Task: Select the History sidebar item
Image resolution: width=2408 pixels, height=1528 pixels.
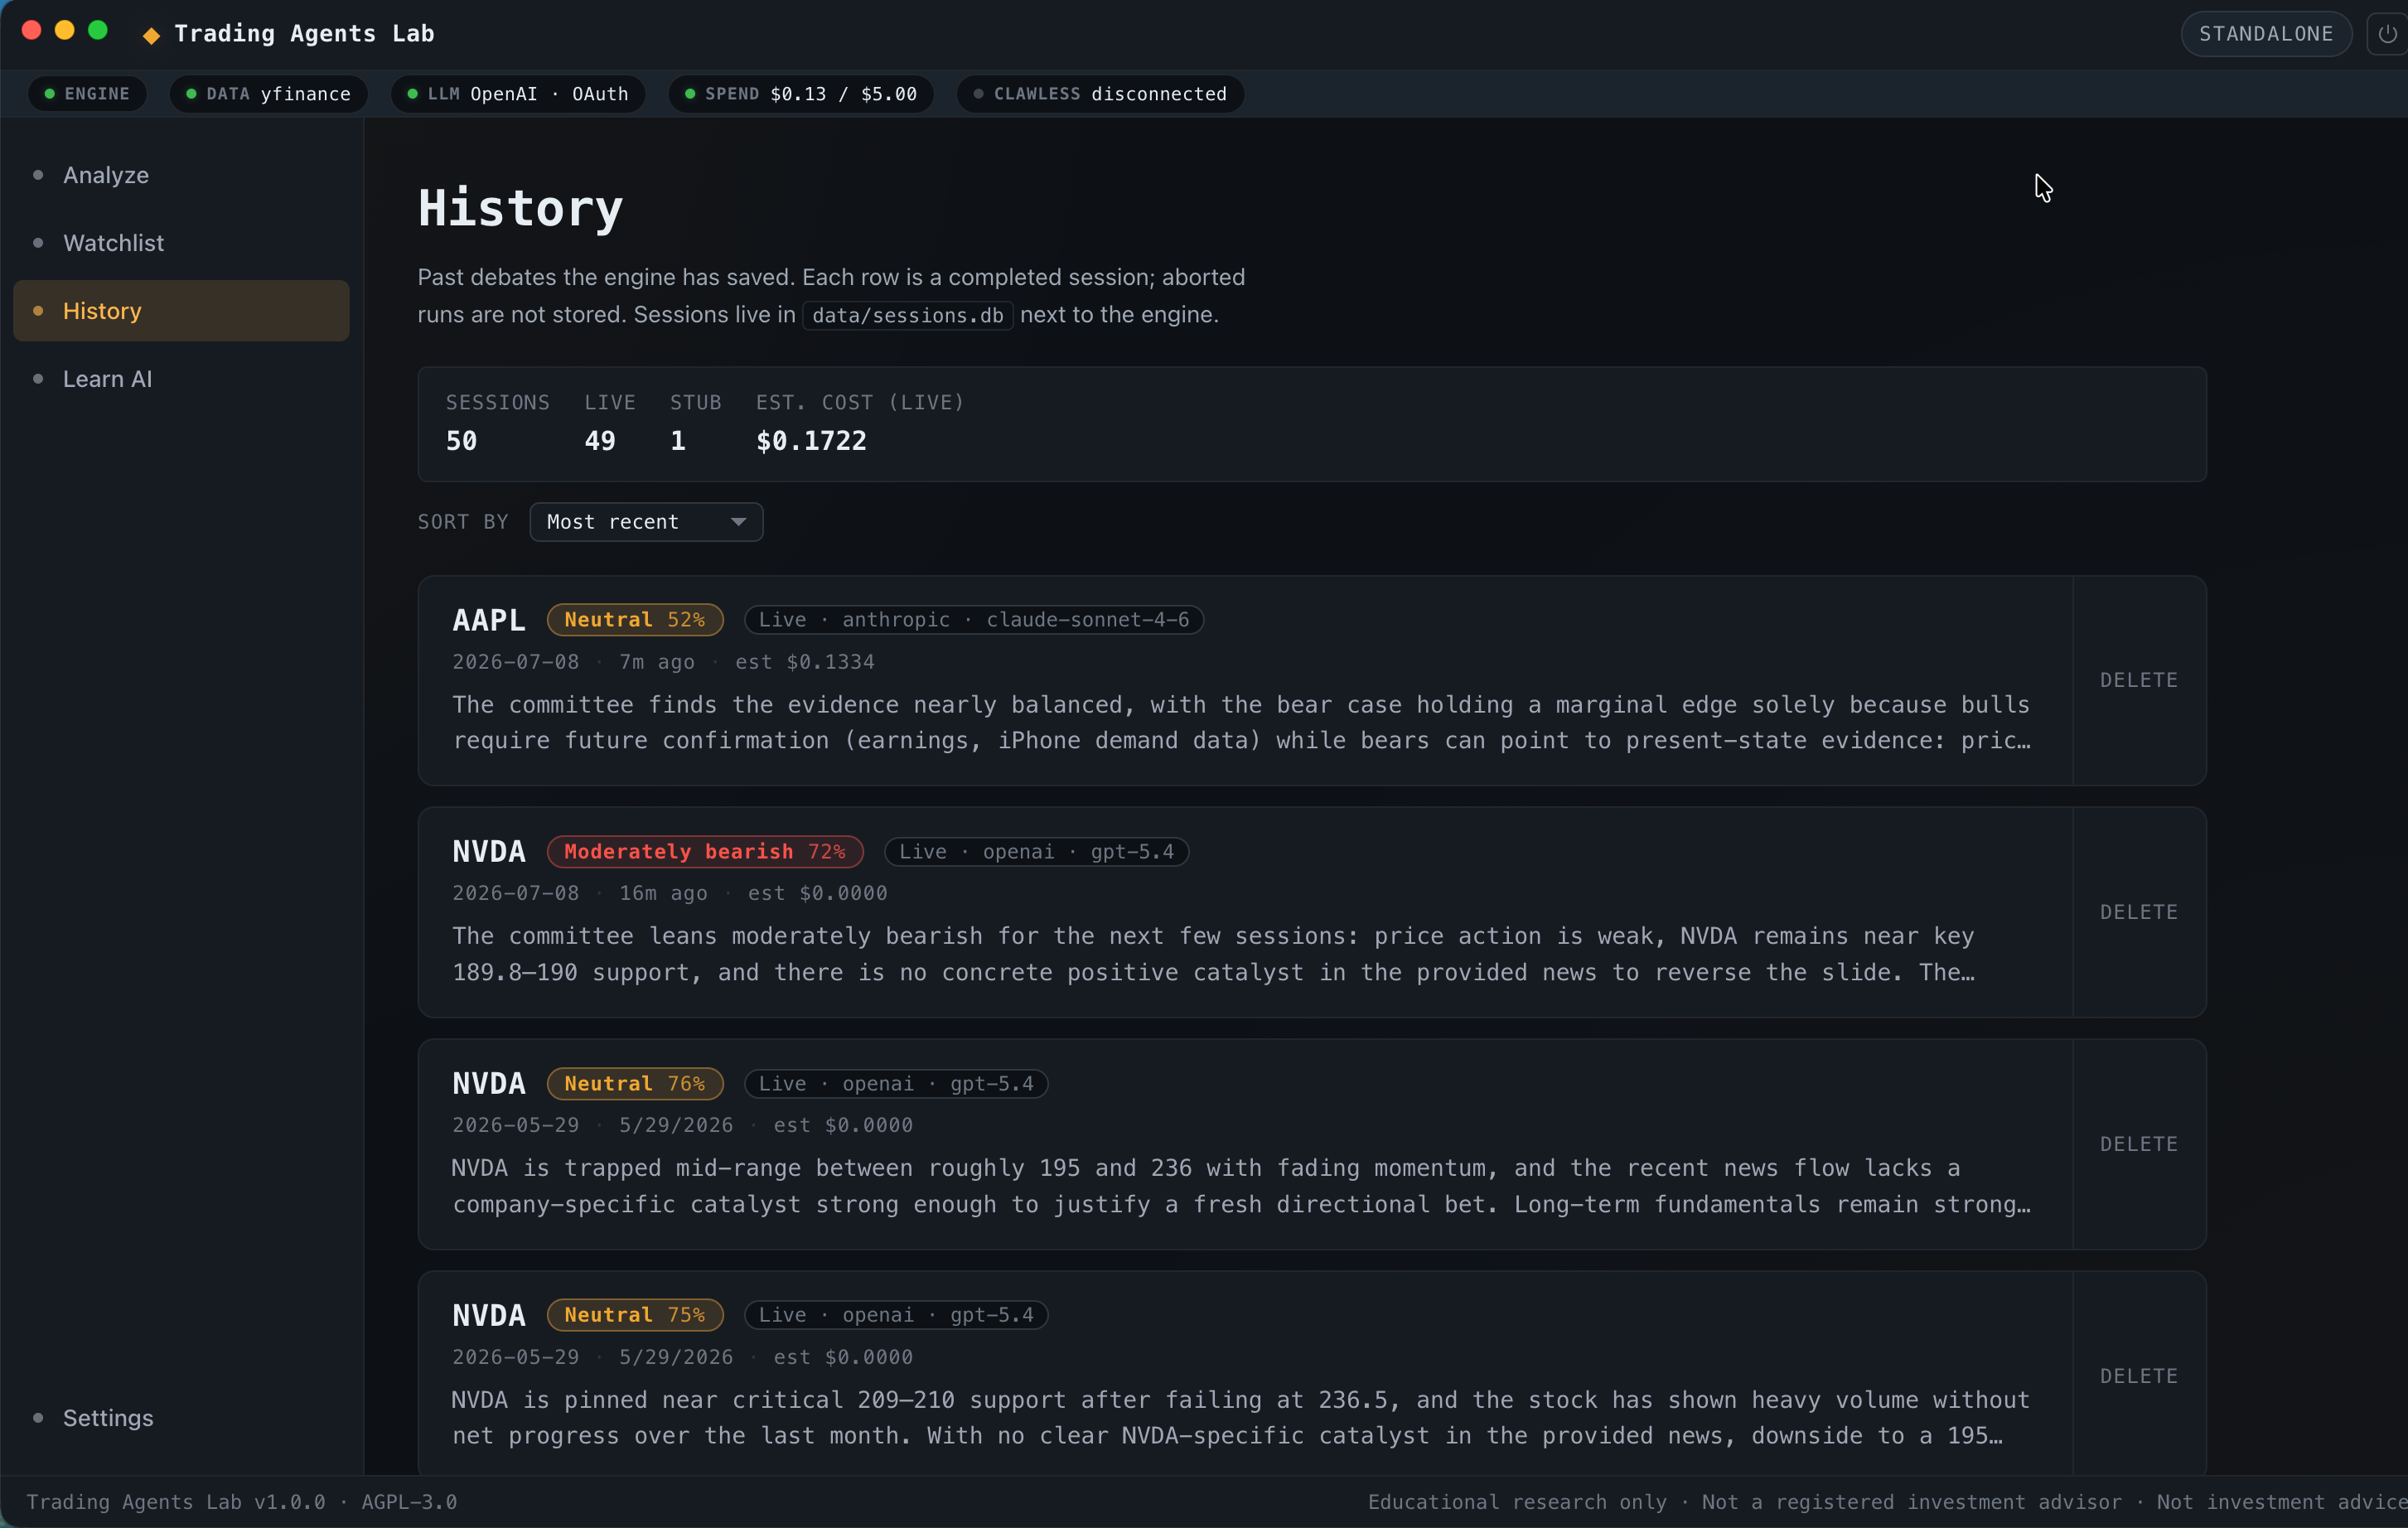Action: (181, 311)
